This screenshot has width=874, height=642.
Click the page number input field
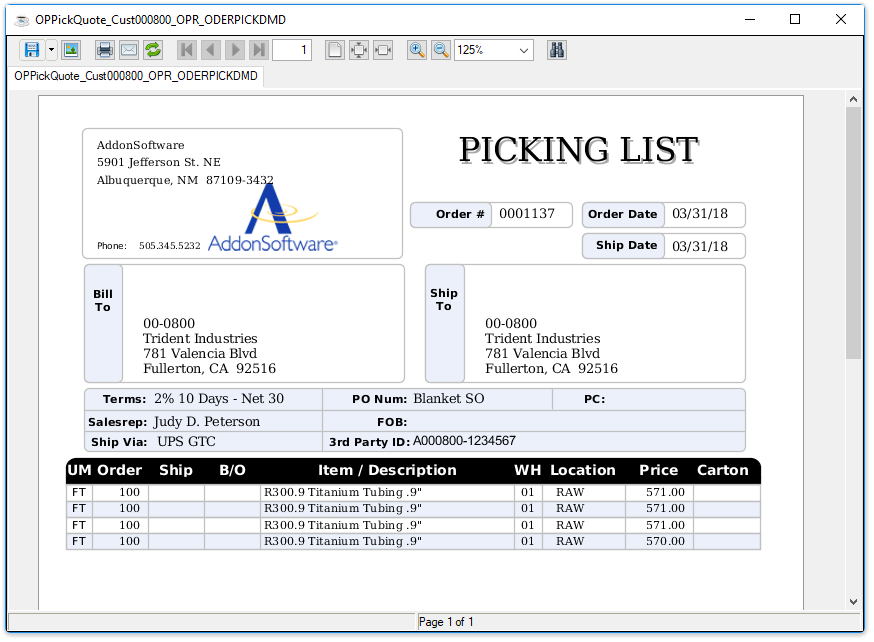(x=292, y=50)
